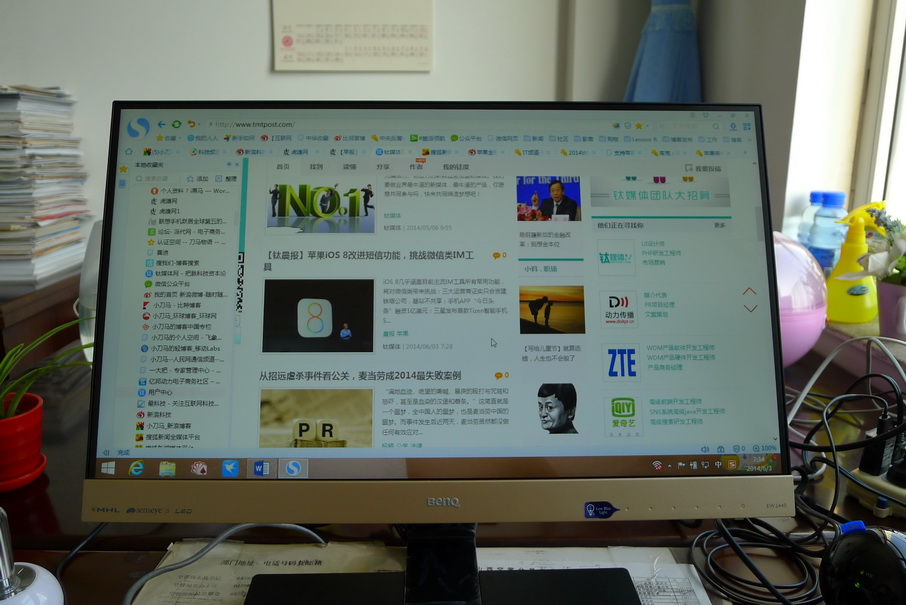Click the 添加 button in favorites panel
This screenshot has height=605, width=906.
pos(201,178)
